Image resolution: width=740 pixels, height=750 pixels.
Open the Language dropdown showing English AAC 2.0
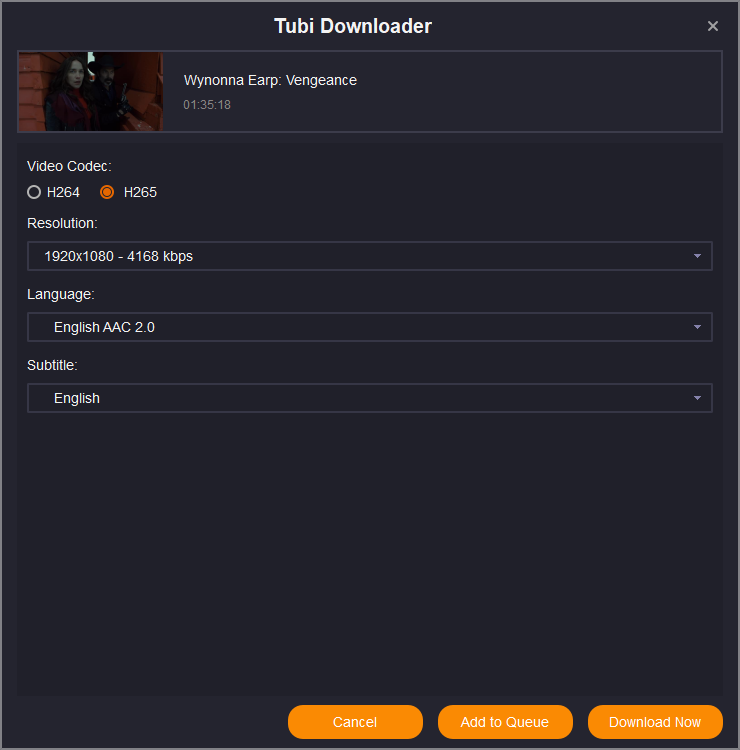click(370, 327)
